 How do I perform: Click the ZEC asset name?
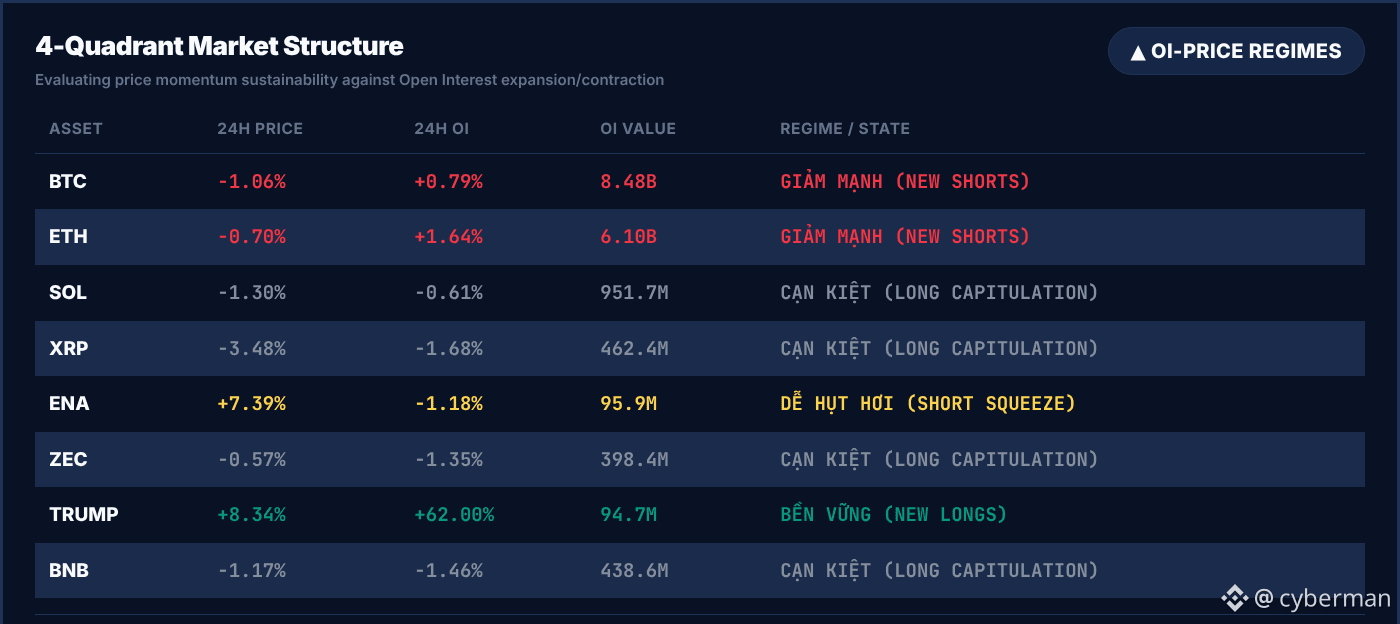[x=68, y=459]
